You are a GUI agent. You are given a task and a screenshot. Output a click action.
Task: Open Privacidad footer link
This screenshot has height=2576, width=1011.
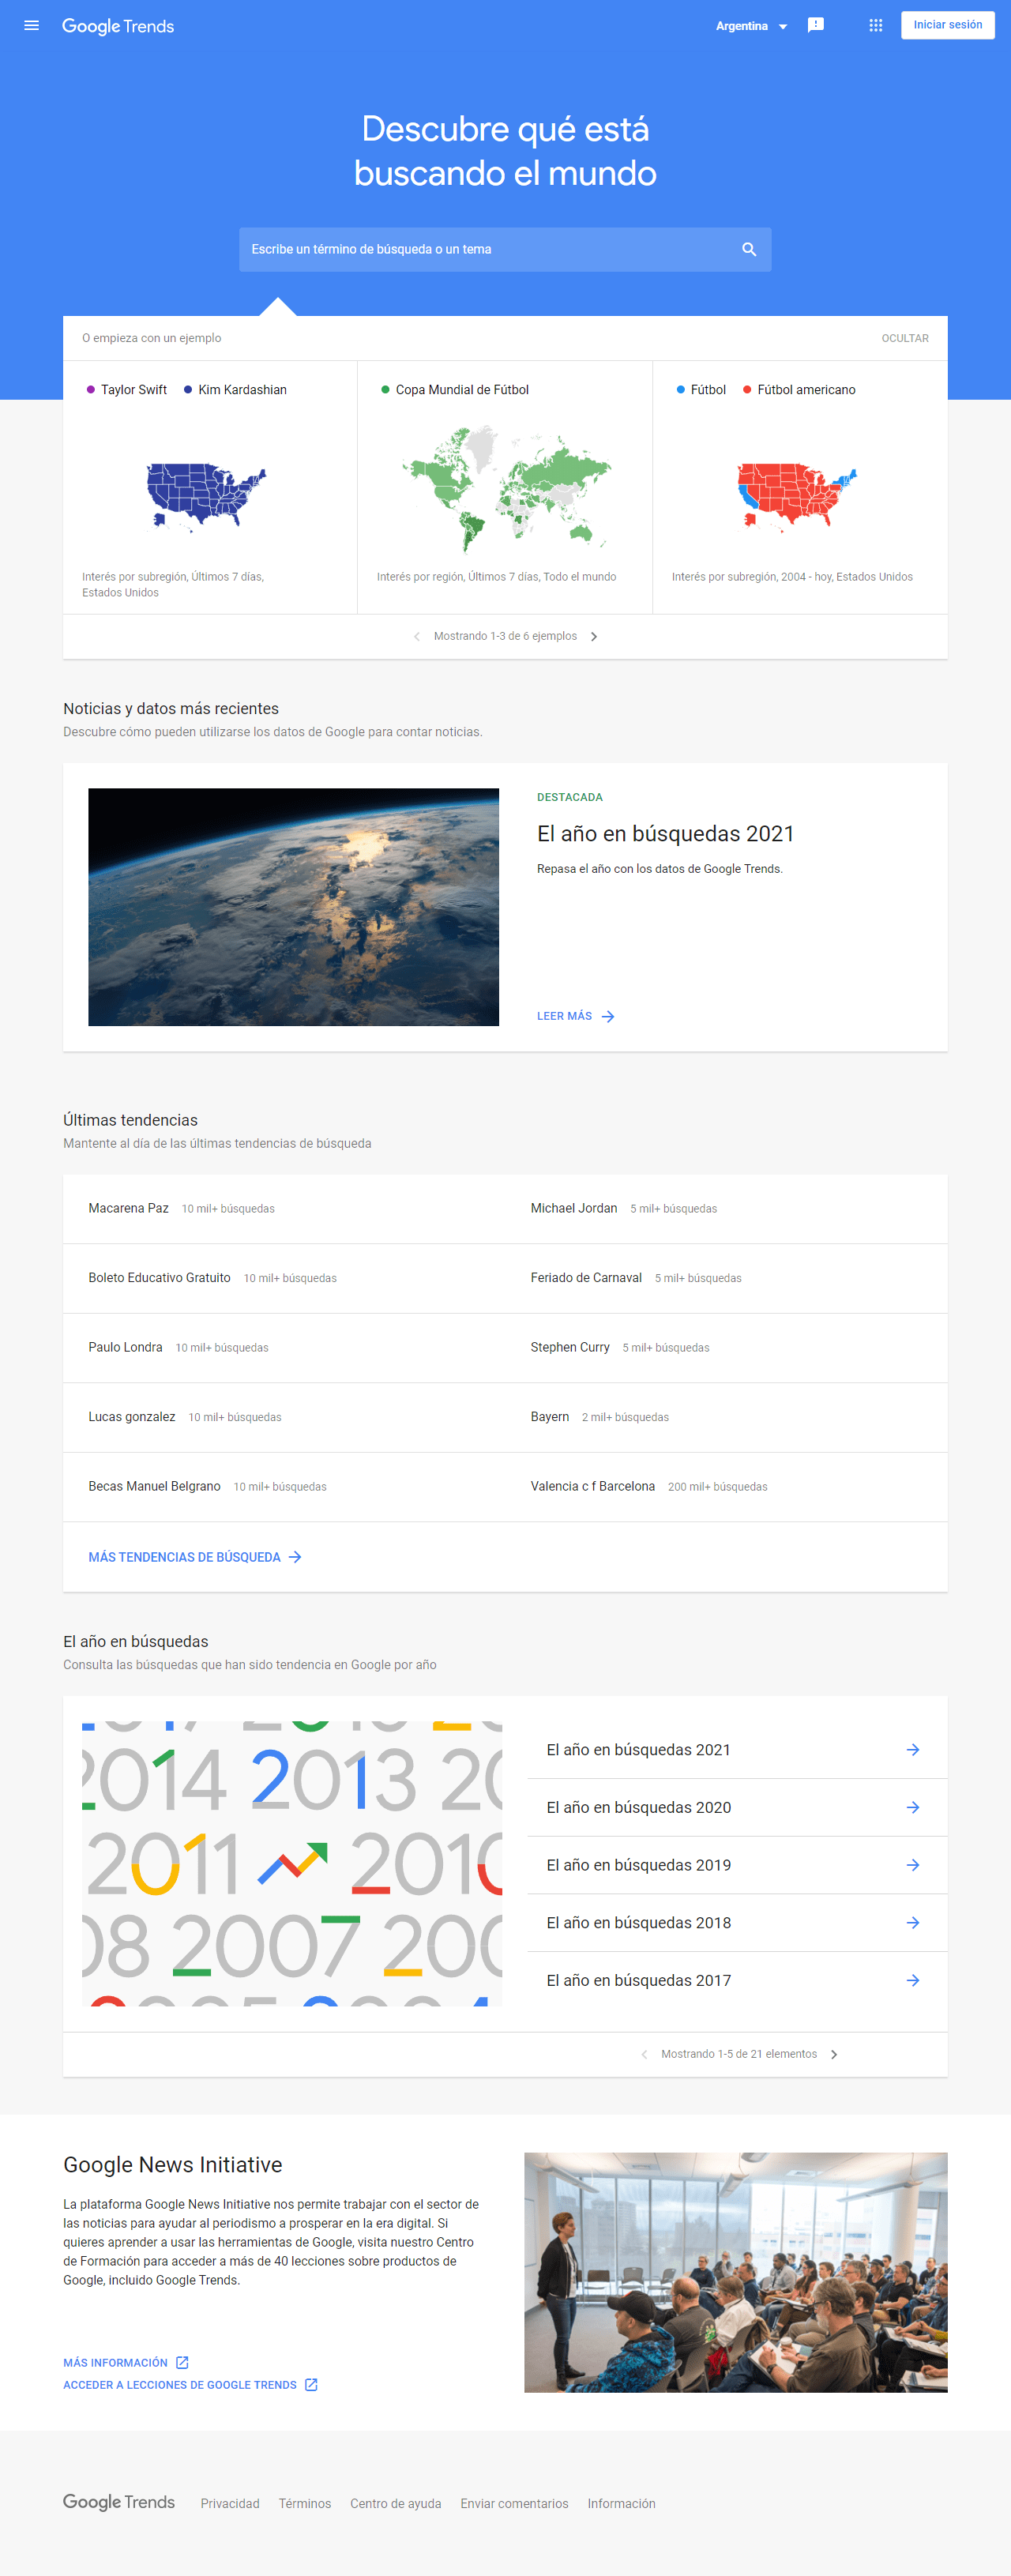pos(230,2503)
